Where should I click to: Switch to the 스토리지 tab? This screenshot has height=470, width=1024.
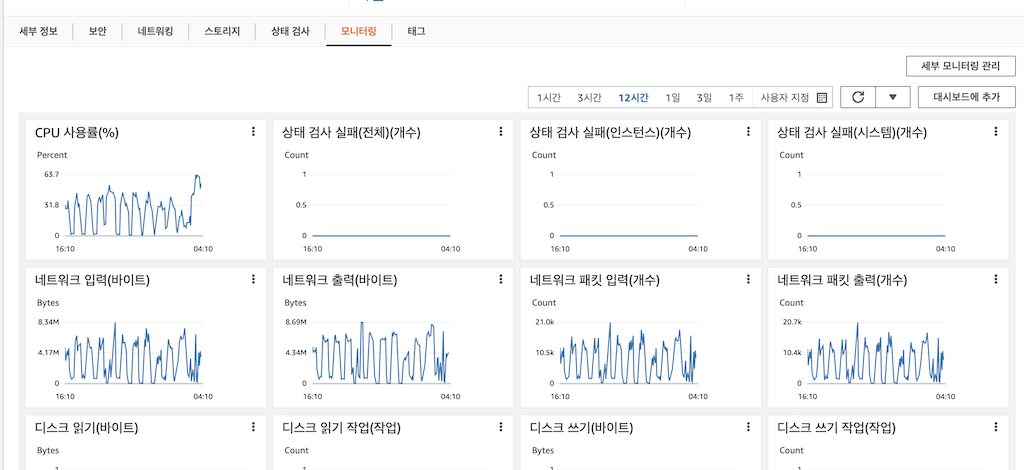222,31
